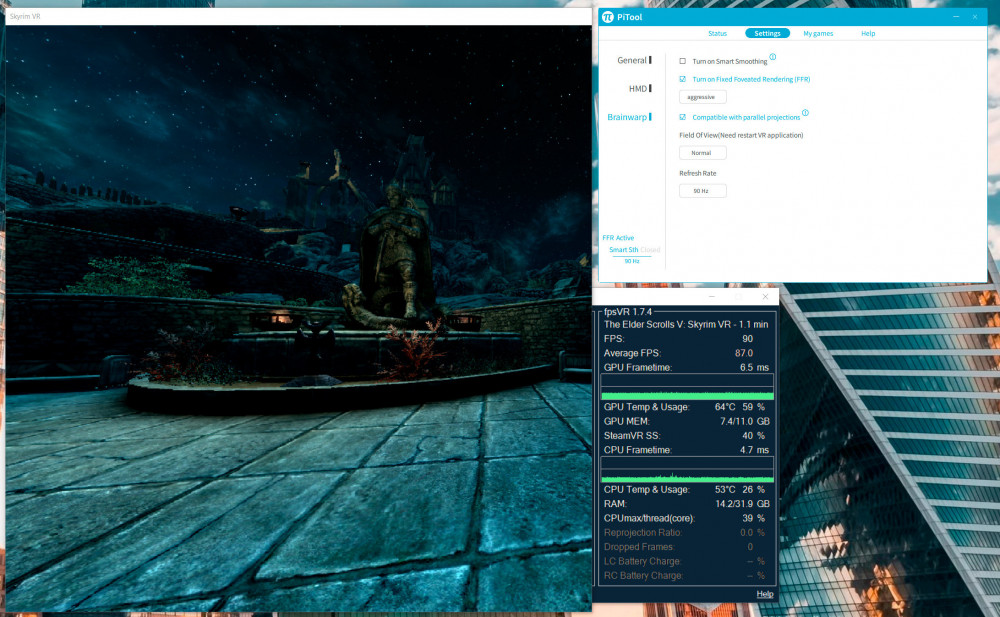Open the My games tab
Image resolution: width=1000 pixels, height=617 pixels.
(x=818, y=34)
